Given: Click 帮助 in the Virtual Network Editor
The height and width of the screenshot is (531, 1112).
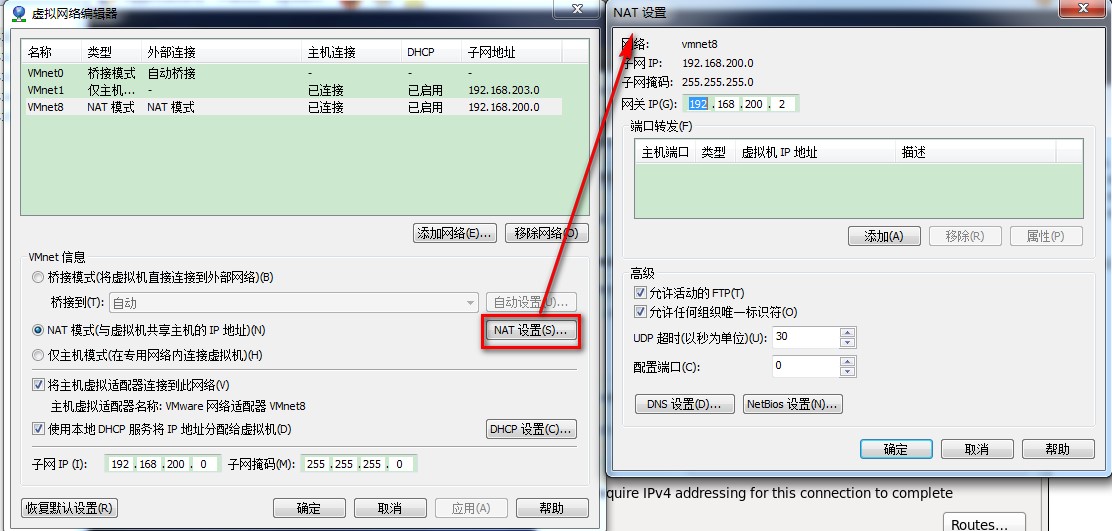Looking at the screenshot, I should point(552,508).
